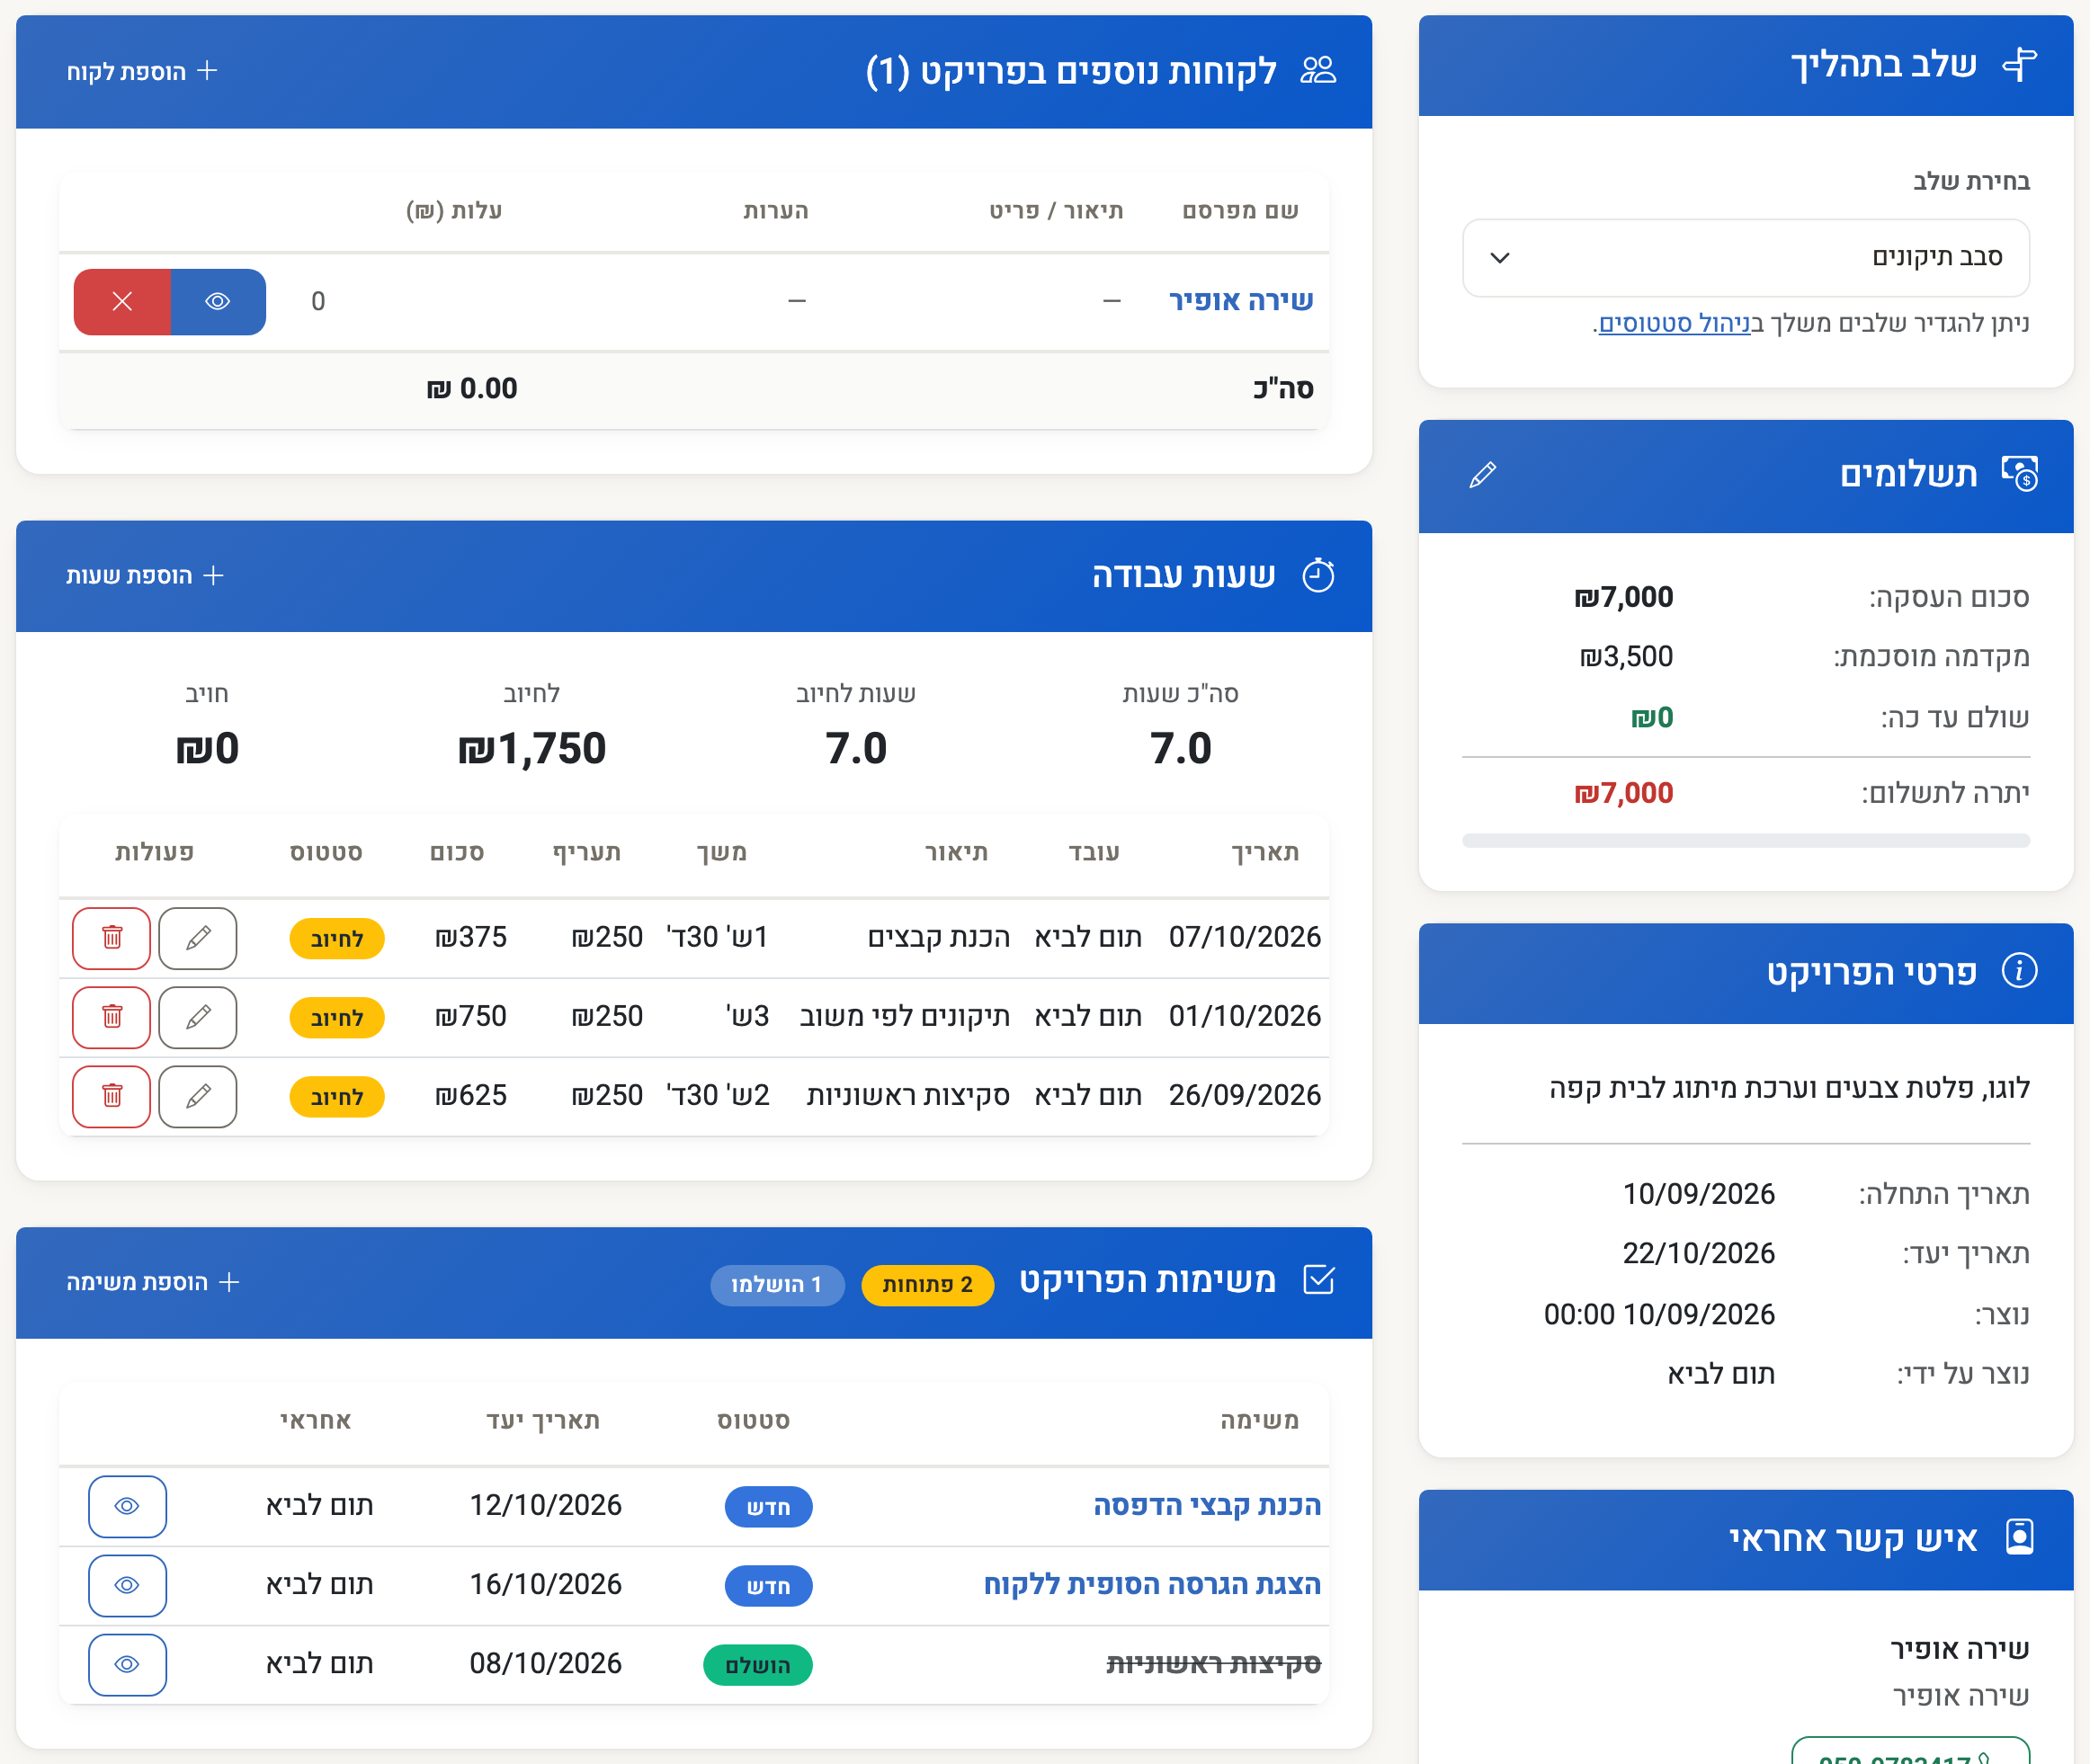This screenshot has height=1764, width=2090.
Task: Click הוספת לקוח to add a client
Action: click(x=142, y=71)
